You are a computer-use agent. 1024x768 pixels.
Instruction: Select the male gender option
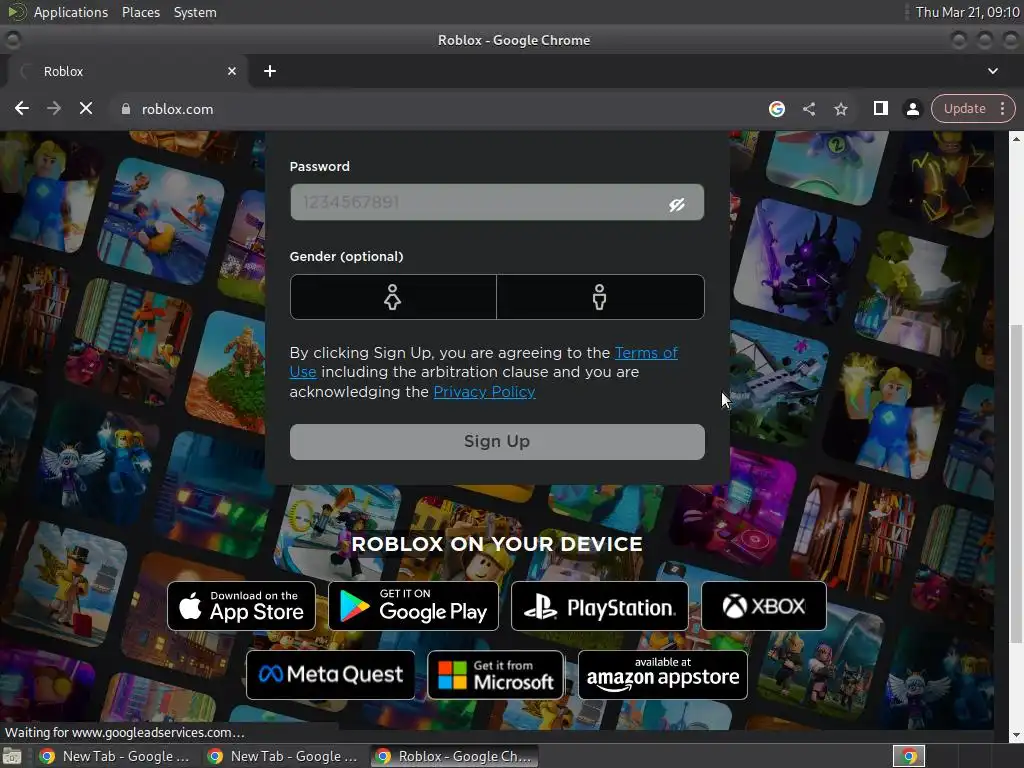tap(600, 297)
